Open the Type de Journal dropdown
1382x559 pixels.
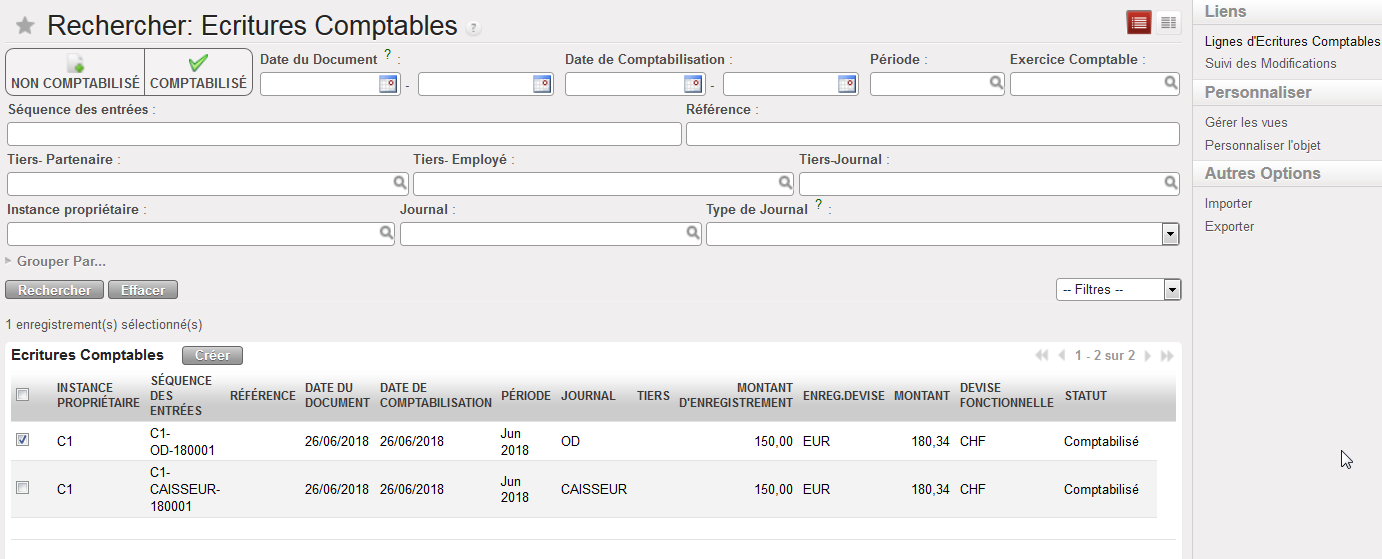point(1169,234)
